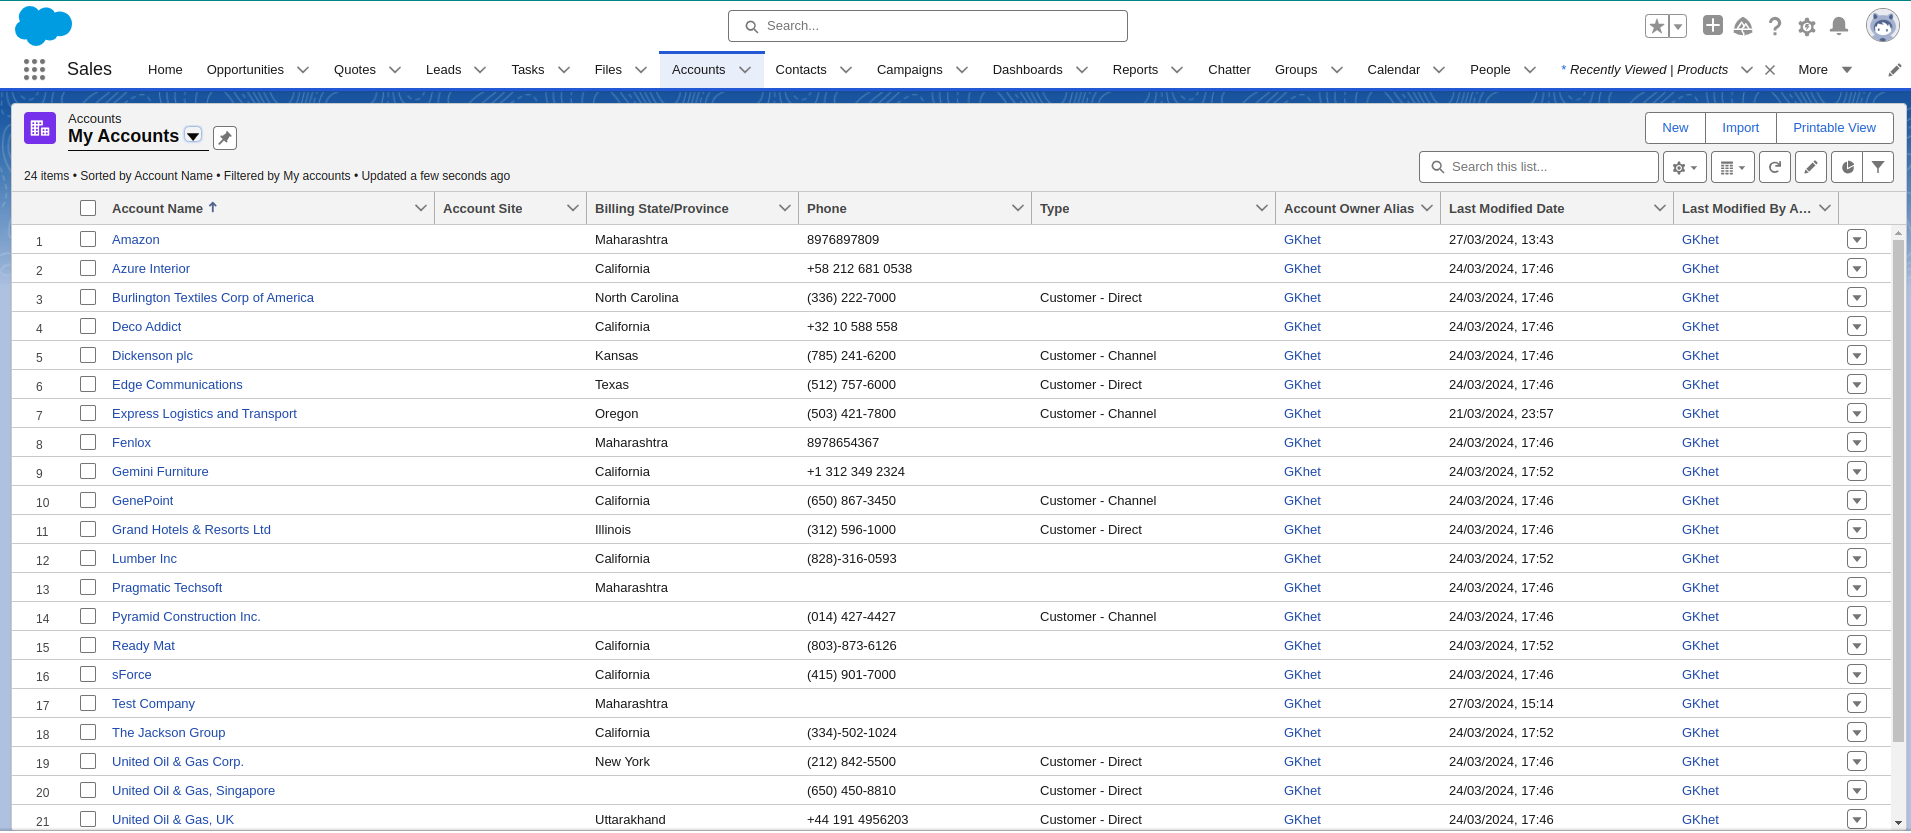
Task: Open the Last Modified Date column menu
Action: point(1660,208)
